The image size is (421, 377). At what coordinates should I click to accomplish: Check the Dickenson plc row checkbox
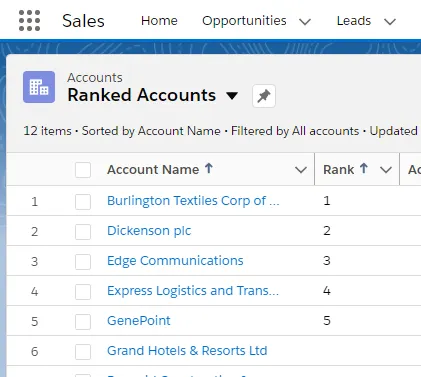pos(83,232)
